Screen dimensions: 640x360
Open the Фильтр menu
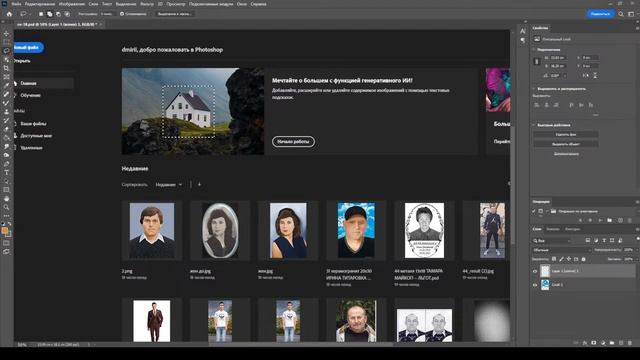point(147,4)
